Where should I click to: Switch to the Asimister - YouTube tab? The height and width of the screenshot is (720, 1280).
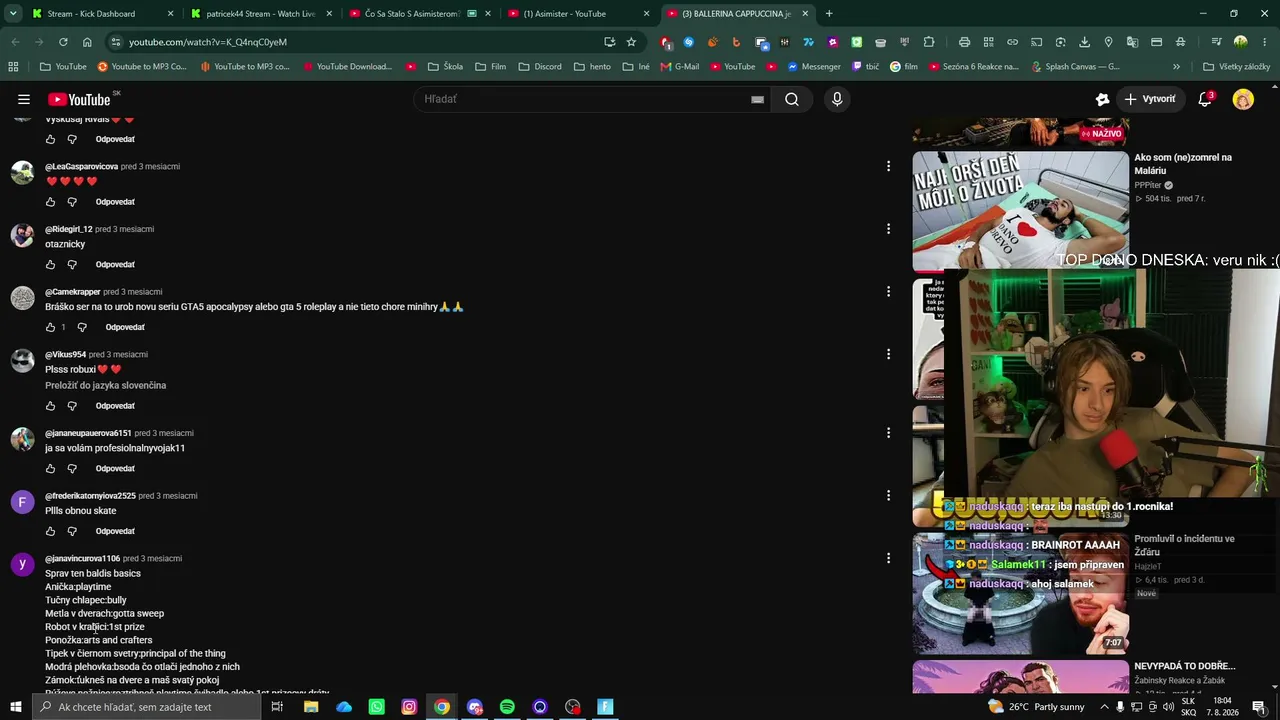(x=576, y=14)
